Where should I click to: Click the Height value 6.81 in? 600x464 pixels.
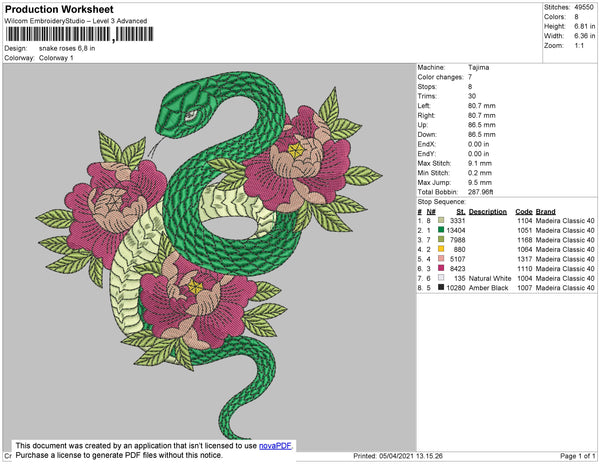(585, 26)
